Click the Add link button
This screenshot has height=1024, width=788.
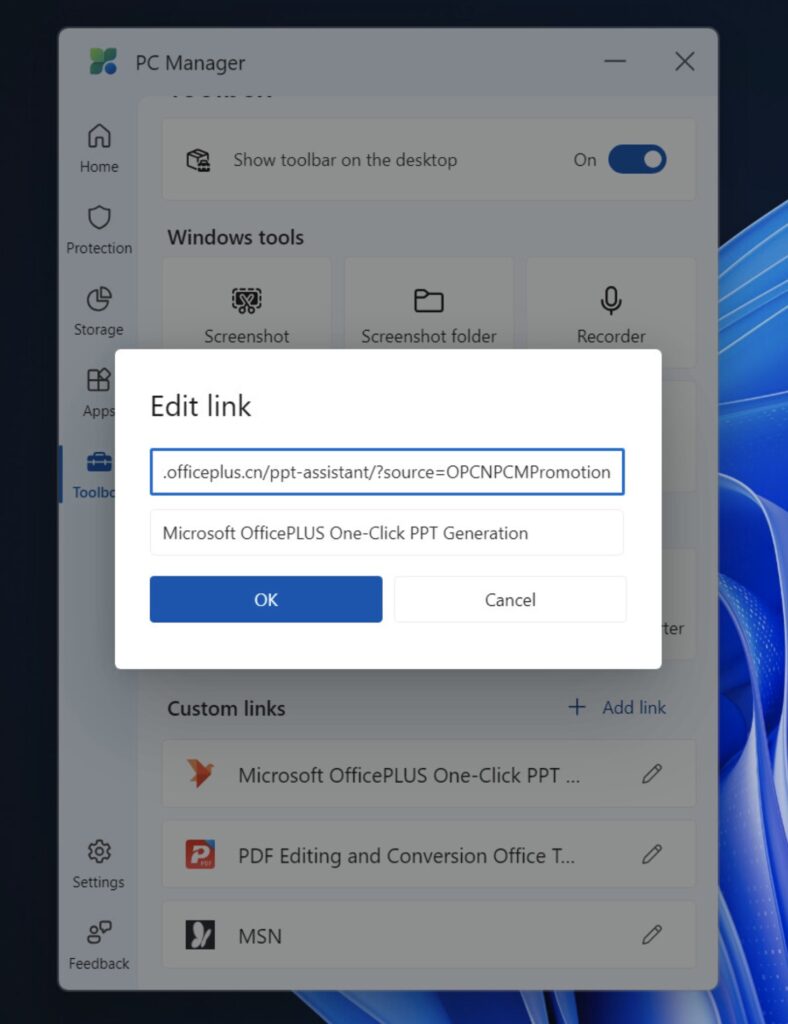click(x=617, y=707)
